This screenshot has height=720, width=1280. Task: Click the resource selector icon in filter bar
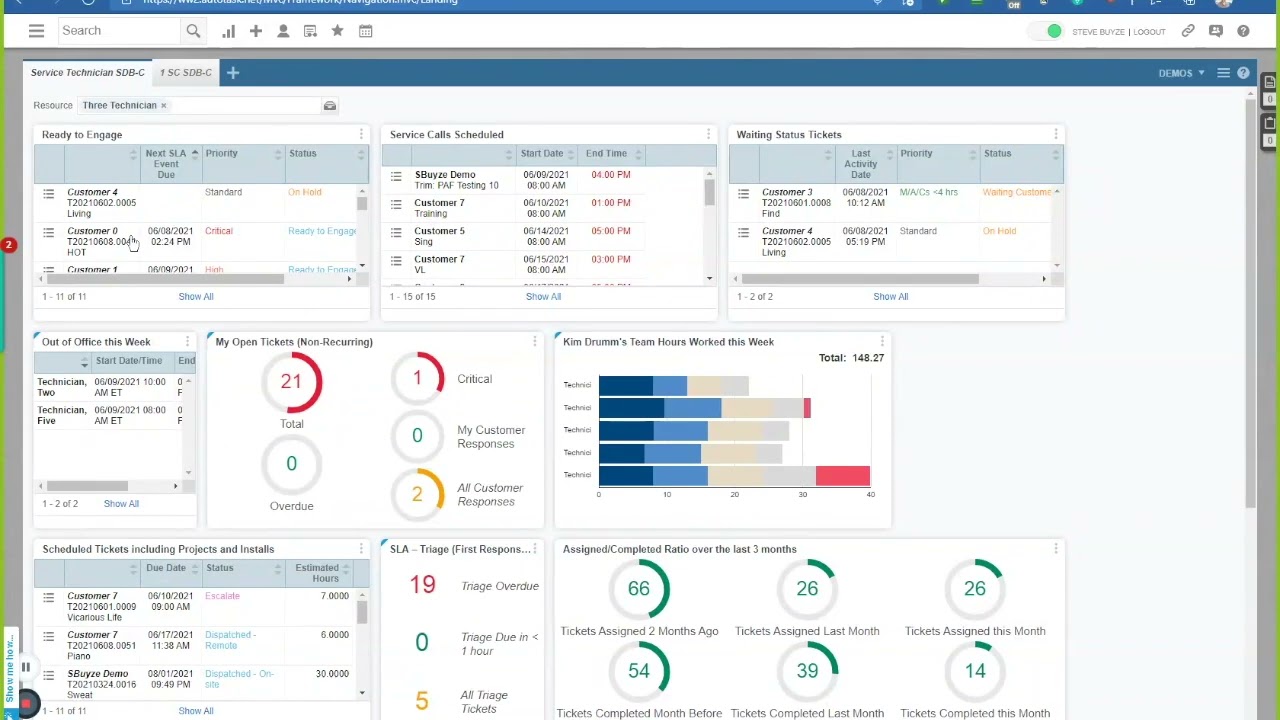point(329,105)
